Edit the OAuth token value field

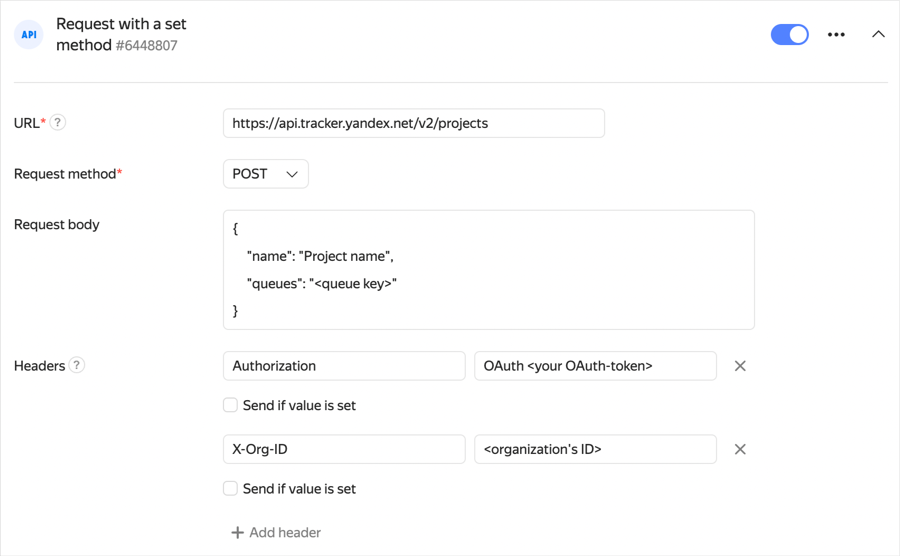[x=595, y=366]
